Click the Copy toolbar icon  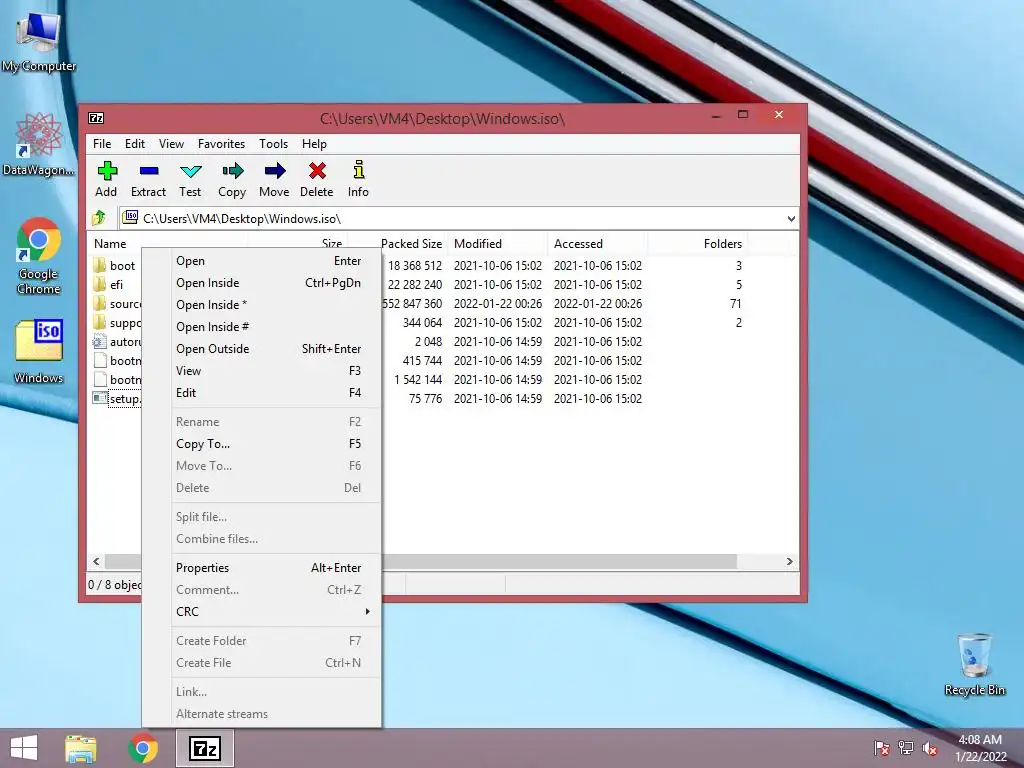coord(232,171)
